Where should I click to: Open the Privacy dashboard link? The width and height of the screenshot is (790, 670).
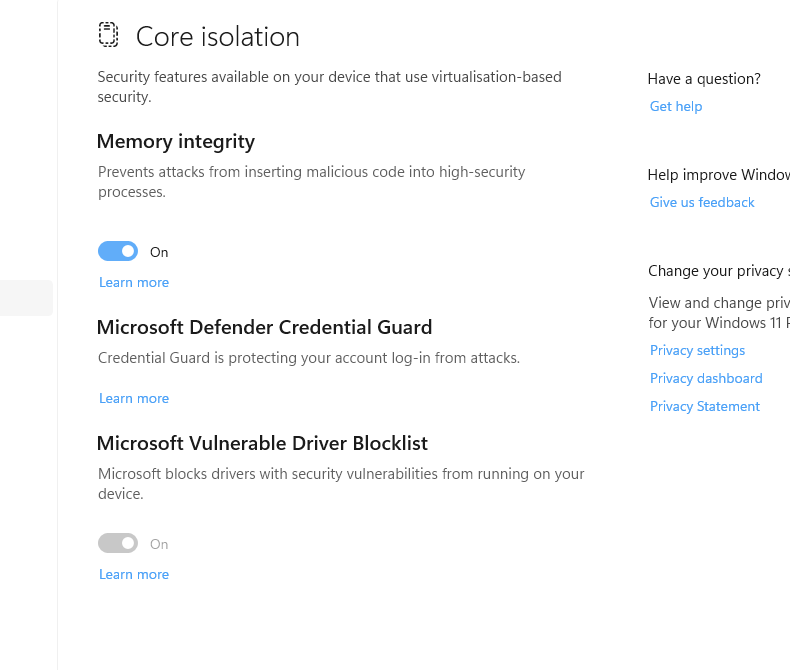(x=706, y=379)
